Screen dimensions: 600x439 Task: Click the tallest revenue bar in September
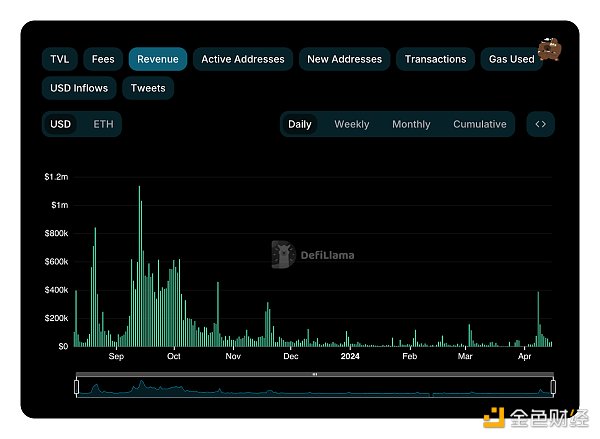(x=139, y=266)
